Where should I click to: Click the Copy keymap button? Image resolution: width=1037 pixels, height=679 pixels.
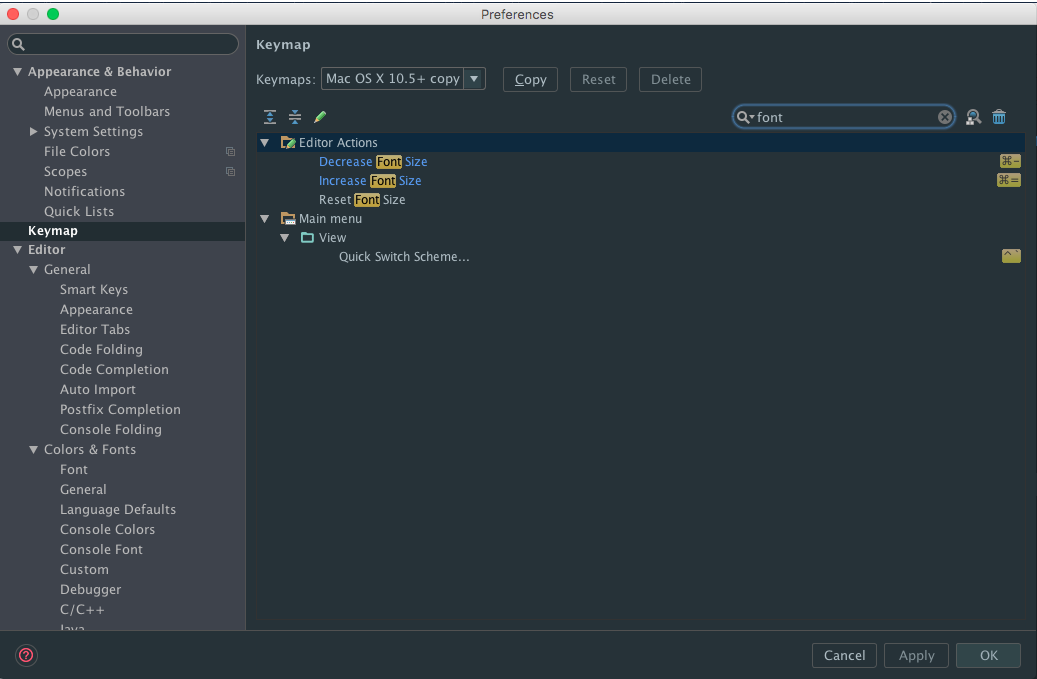point(530,79)
